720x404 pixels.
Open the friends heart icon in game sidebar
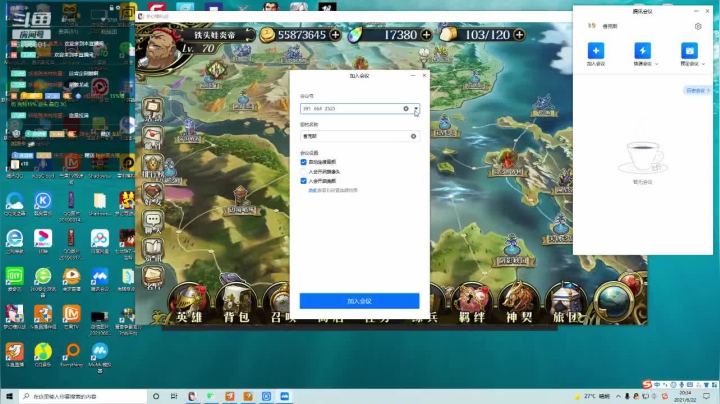(x=152, y=194)
